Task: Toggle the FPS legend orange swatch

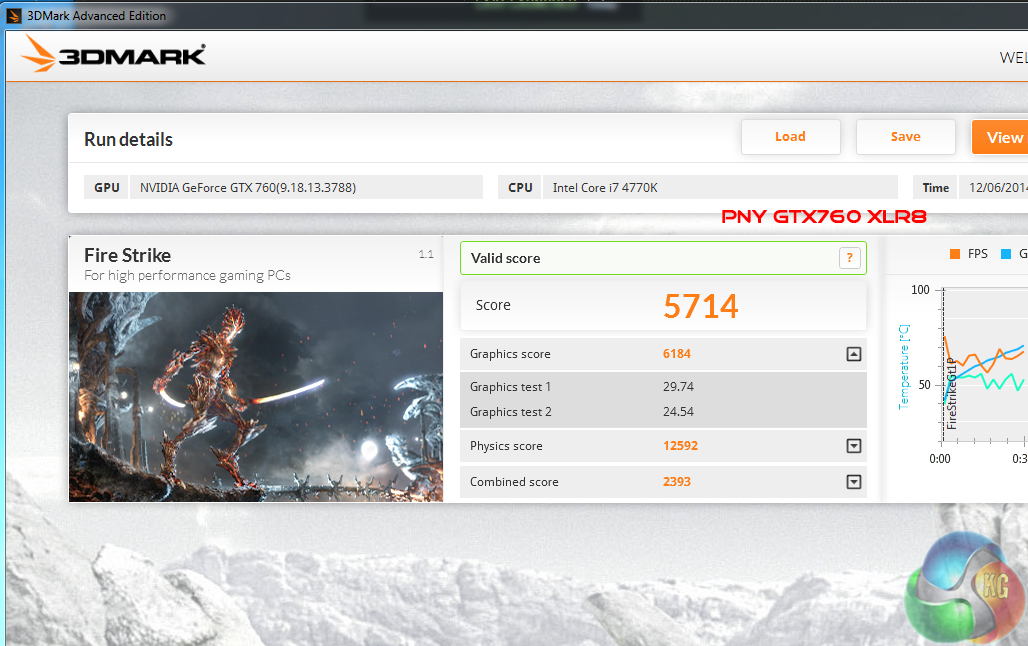Action: pyautogui.click(x=955, y=254)
